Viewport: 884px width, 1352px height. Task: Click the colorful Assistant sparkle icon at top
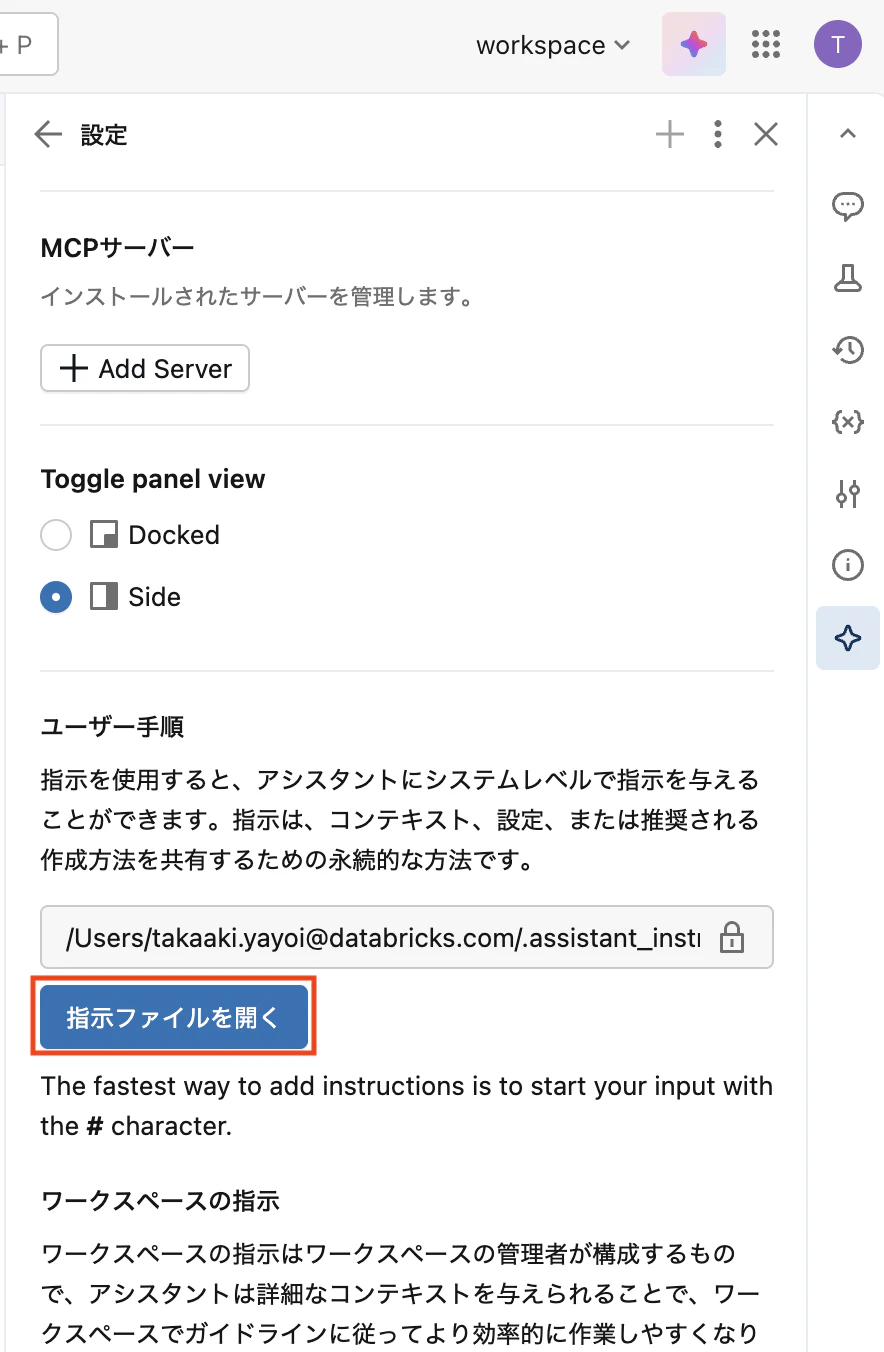tap(693, 44)
